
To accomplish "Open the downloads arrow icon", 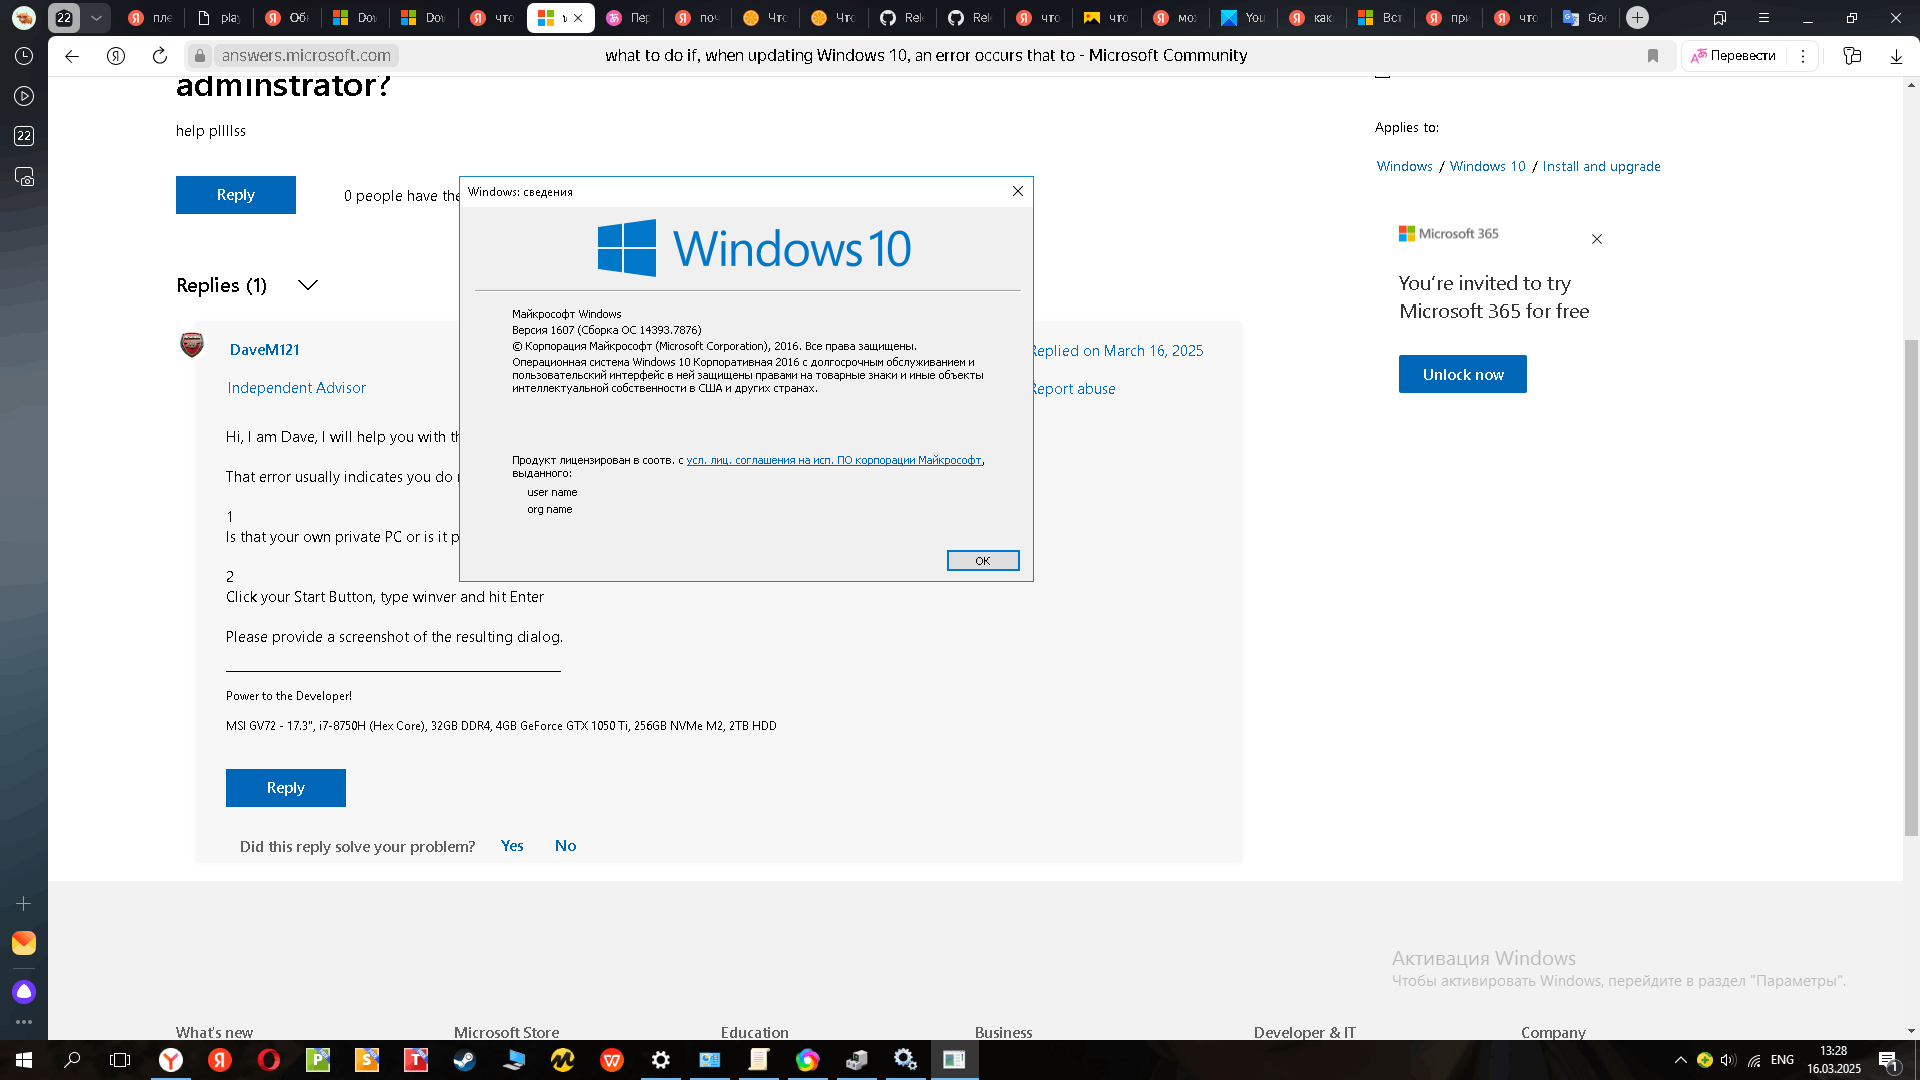I will pyautogui.click(x=1896, y=56).
